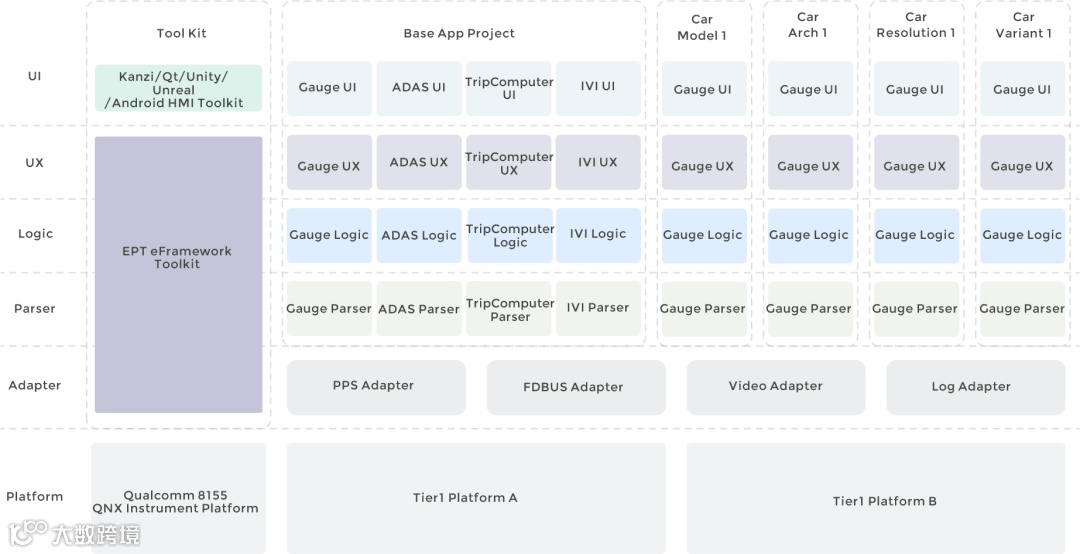Screen dimensions: 1080x554
Task: Select the Tier1 Platform B block
Action: tap(884, 498)
